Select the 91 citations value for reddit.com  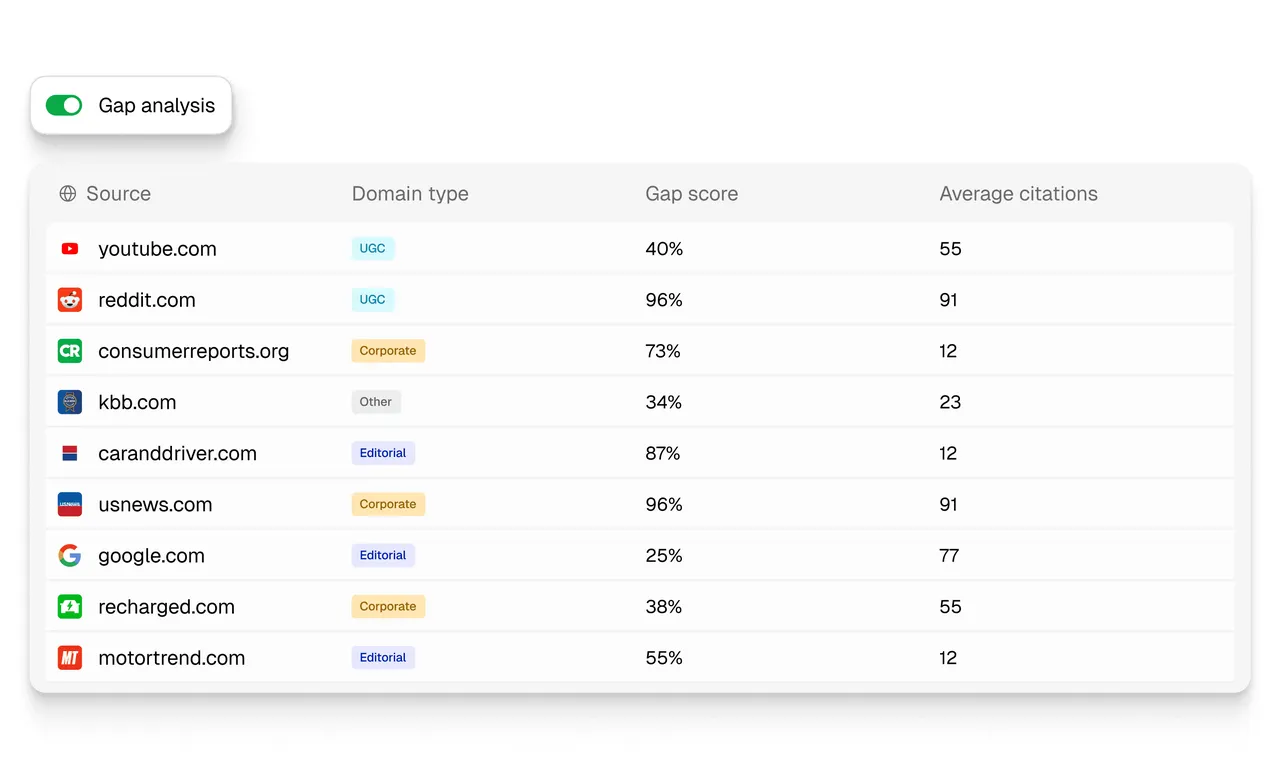(949, 300)
